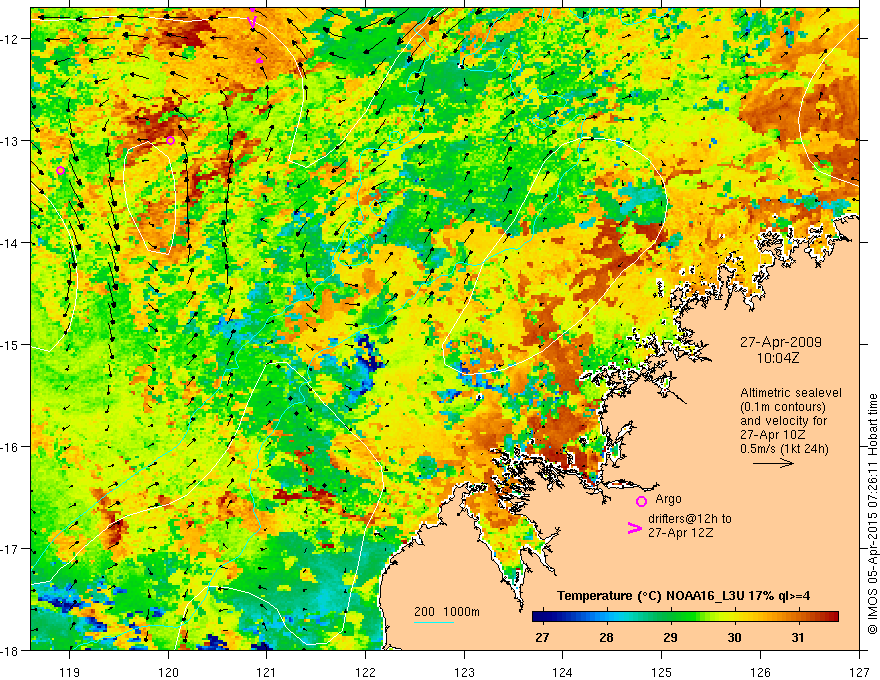
Task: Click the 'Altimetric sealevel' caption
Action: 791,393
